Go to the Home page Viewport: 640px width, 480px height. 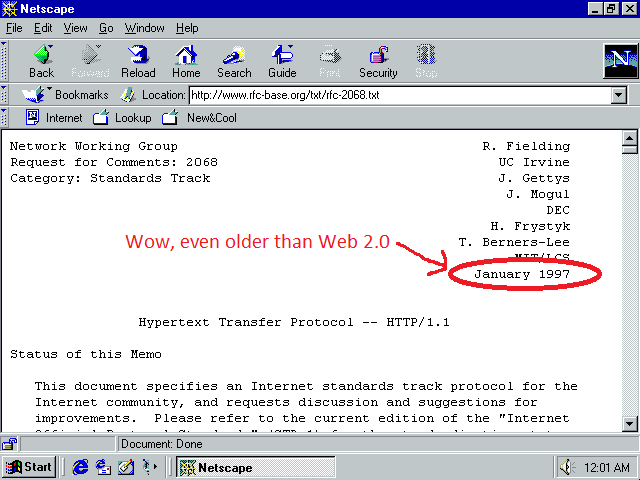click(186, 61)
